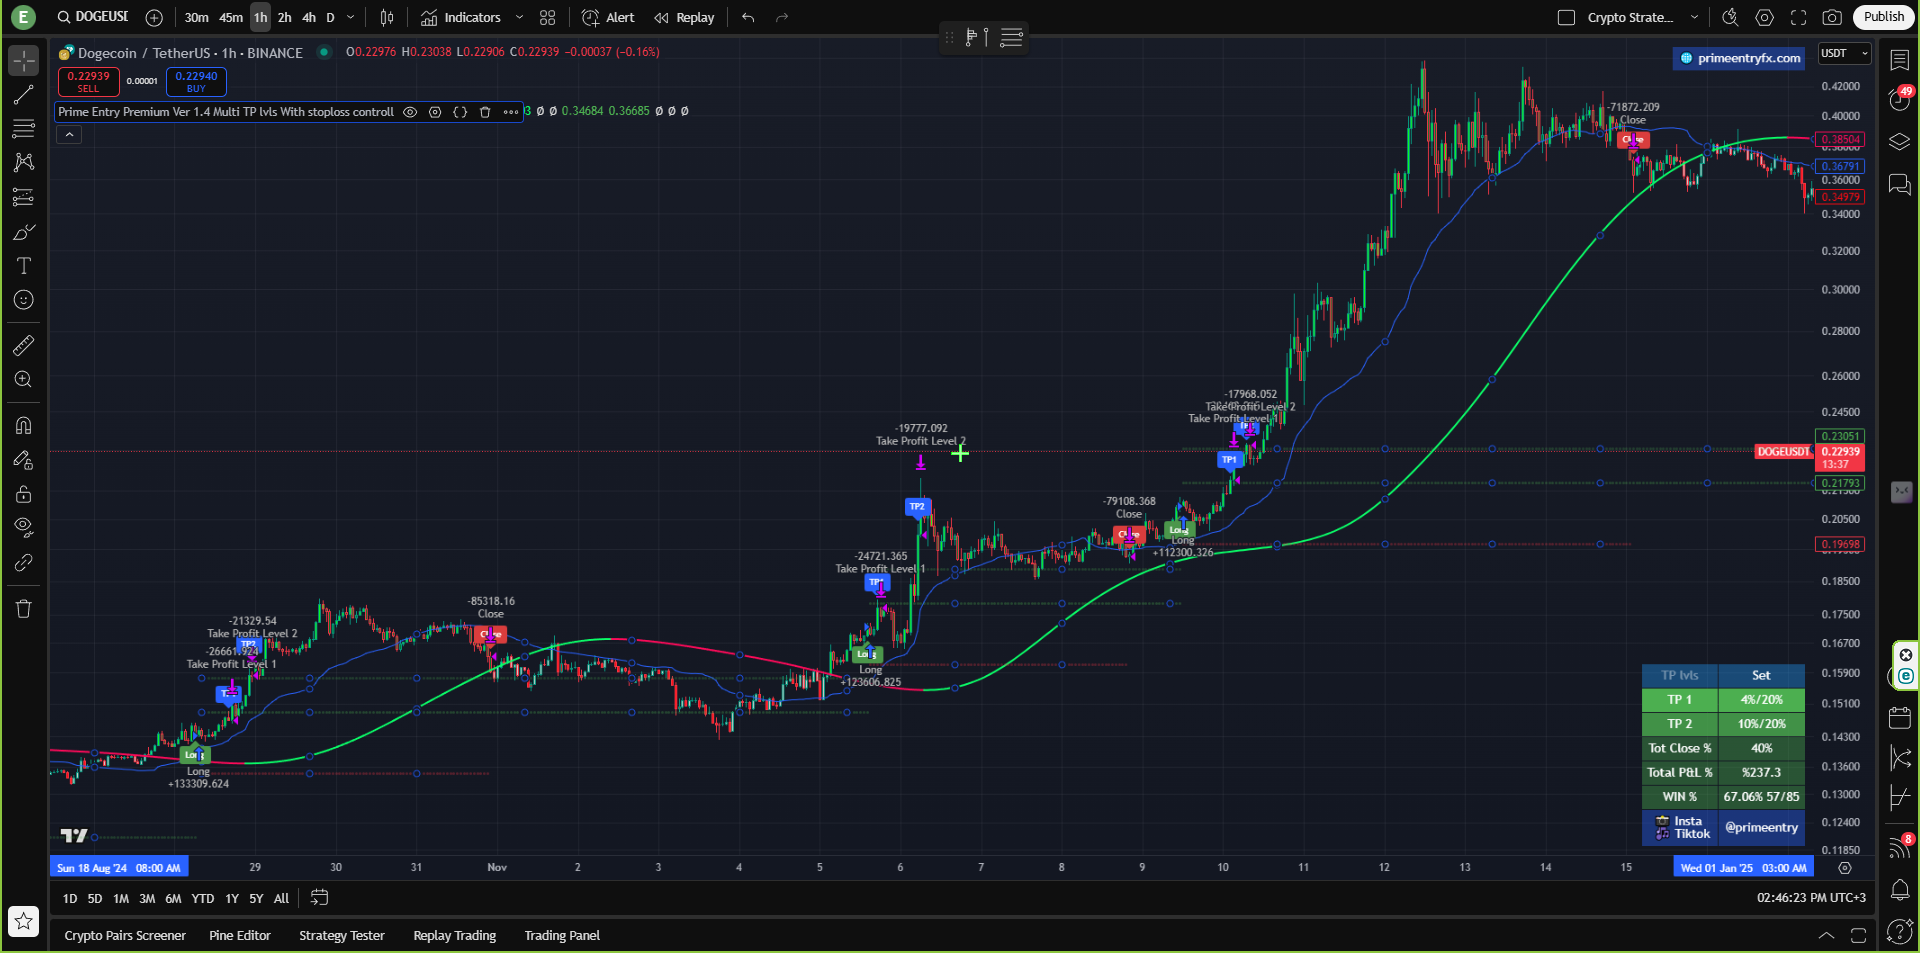This screenshot has height=953, width=1920.
Task: Toggle the link drawings chain icon
Action: coord(24,563)
